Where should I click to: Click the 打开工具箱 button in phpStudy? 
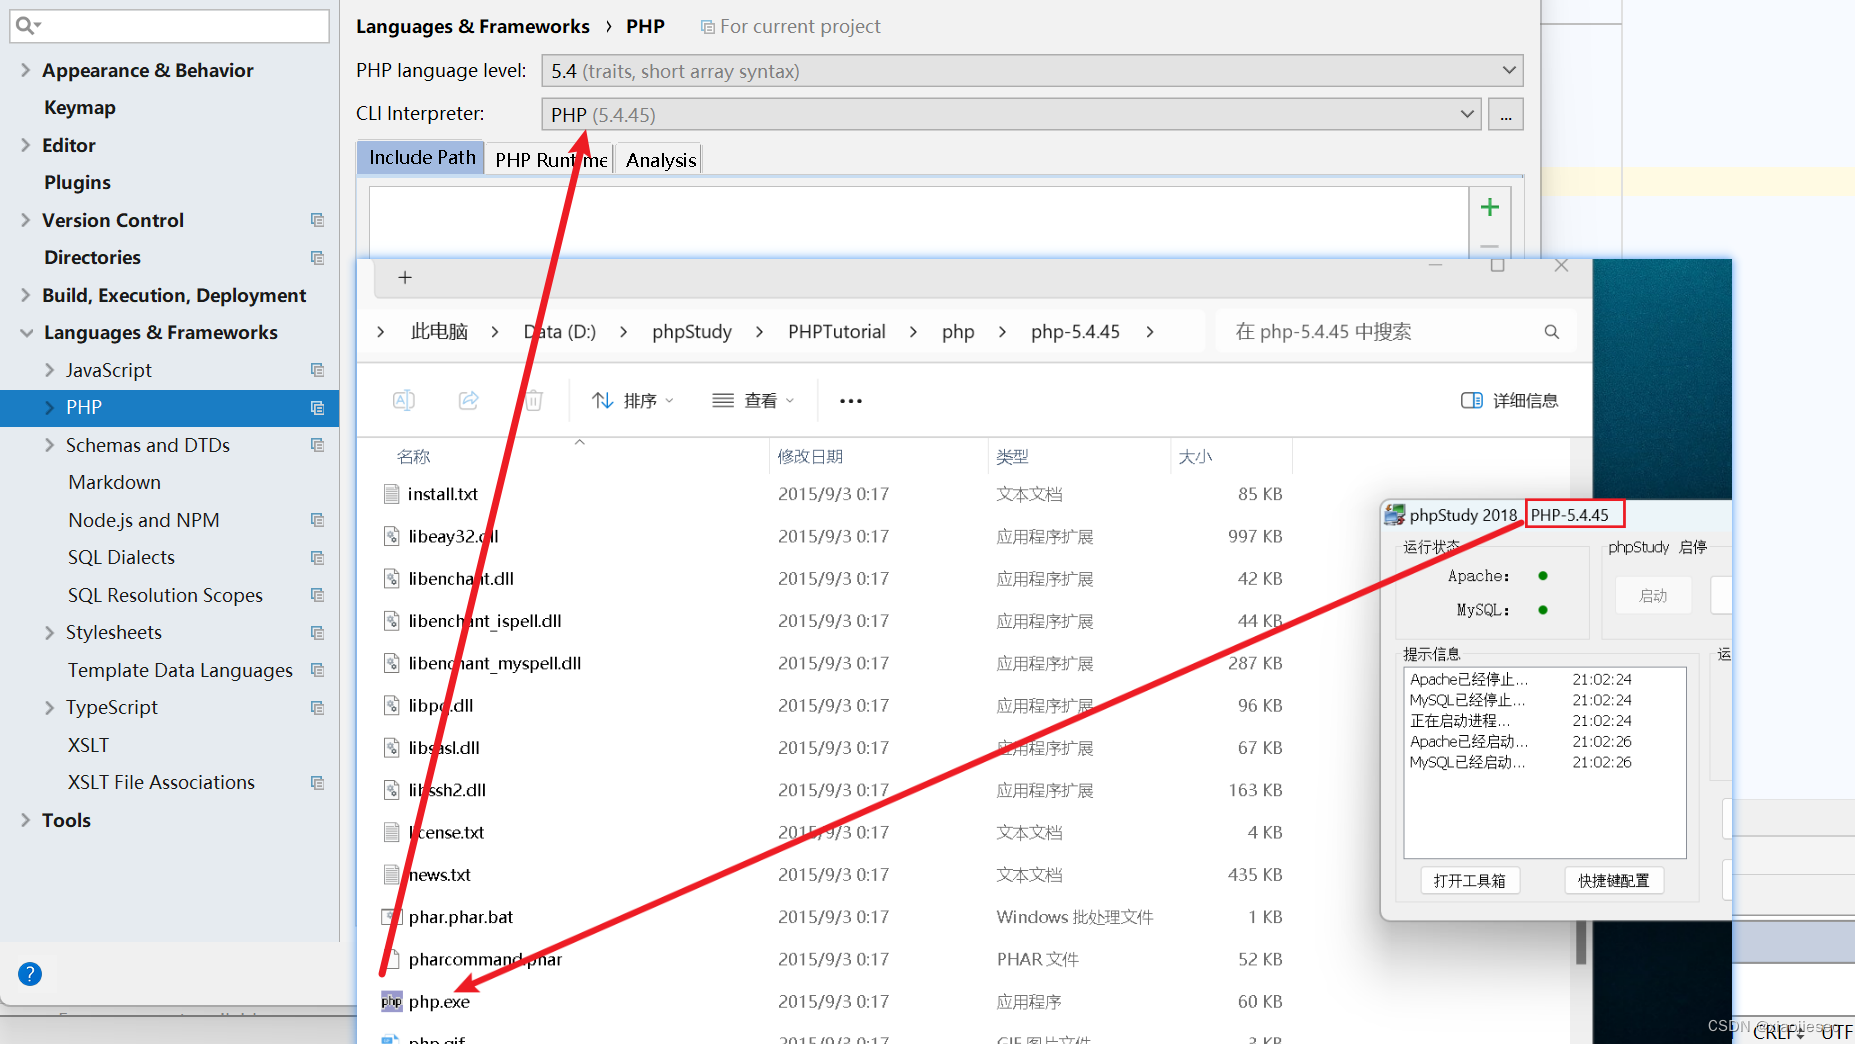coord(1470,880)
